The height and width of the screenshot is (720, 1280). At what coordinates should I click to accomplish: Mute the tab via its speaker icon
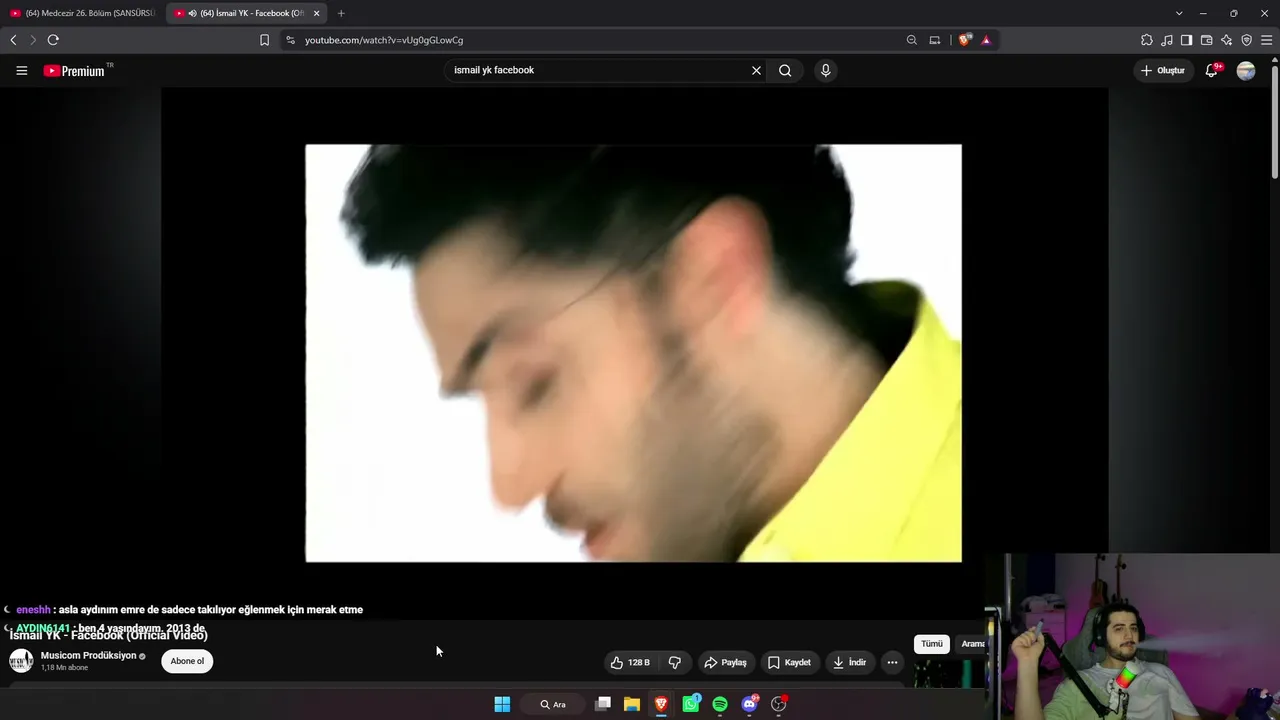(x=192, y=13)
